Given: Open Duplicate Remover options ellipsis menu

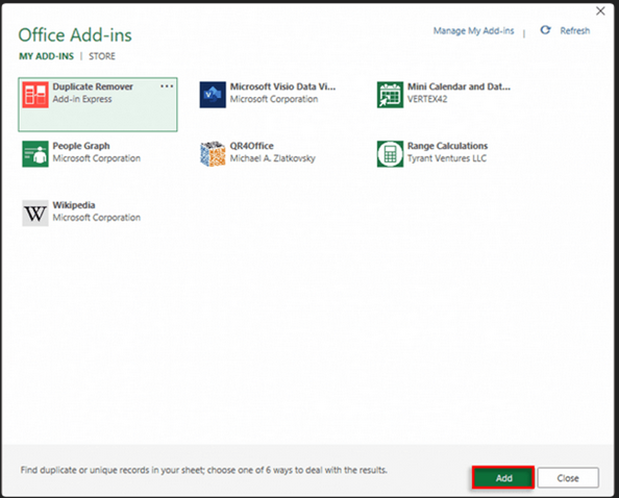Looking at the screenshot, I should click(167, 86).
